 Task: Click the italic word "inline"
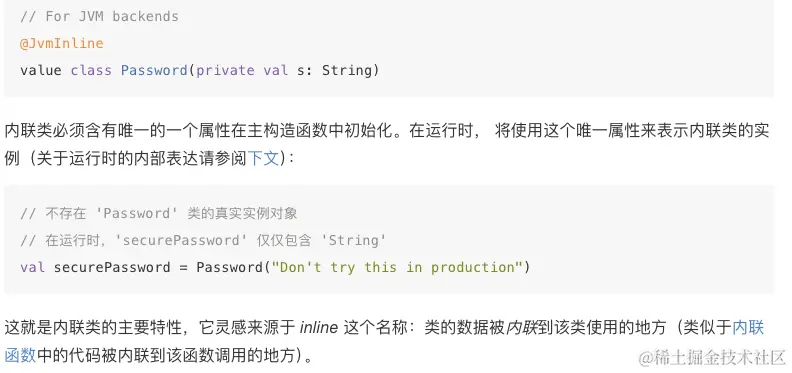319,328
